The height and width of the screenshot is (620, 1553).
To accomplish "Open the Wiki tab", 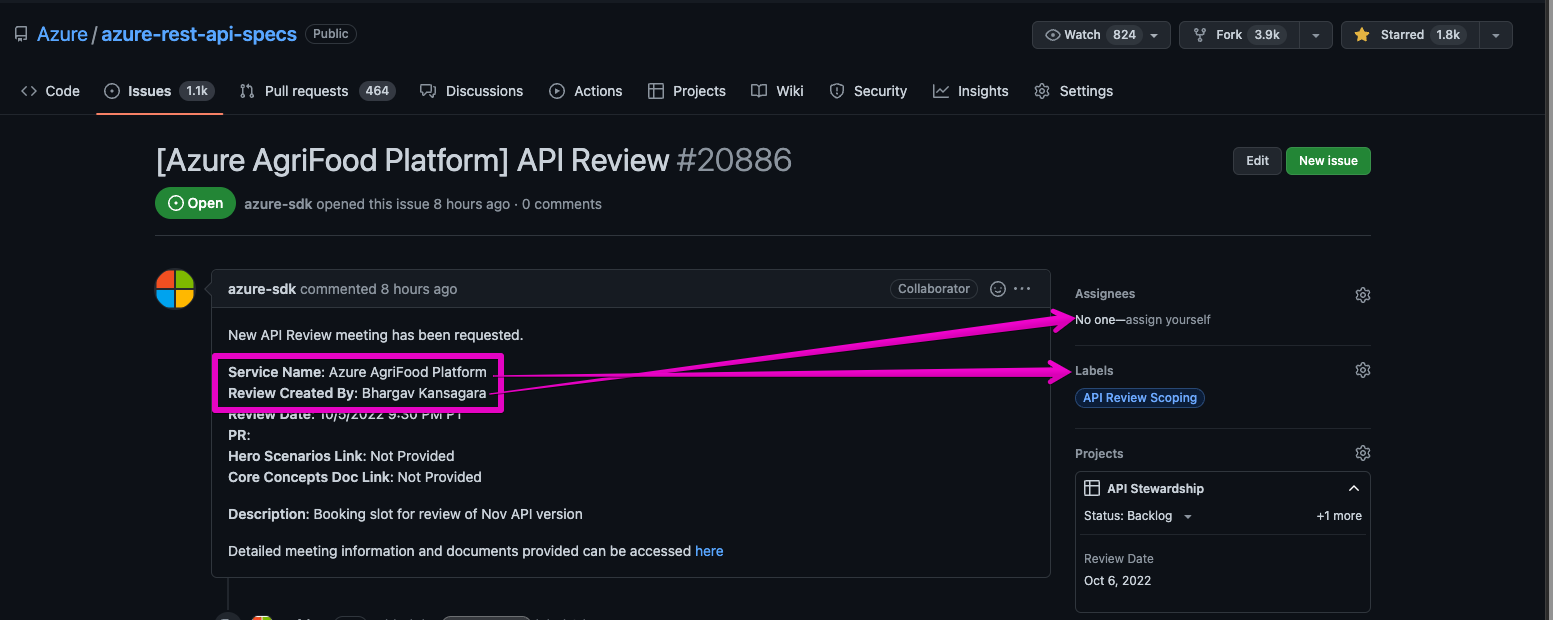I will tap(778, 91).
